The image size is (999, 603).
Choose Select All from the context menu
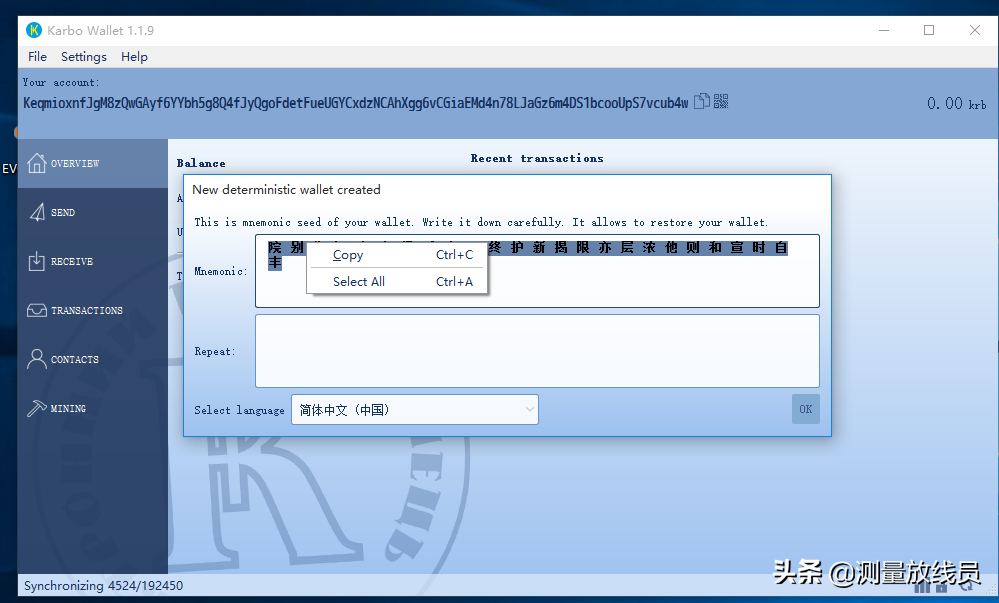point(397,282)
